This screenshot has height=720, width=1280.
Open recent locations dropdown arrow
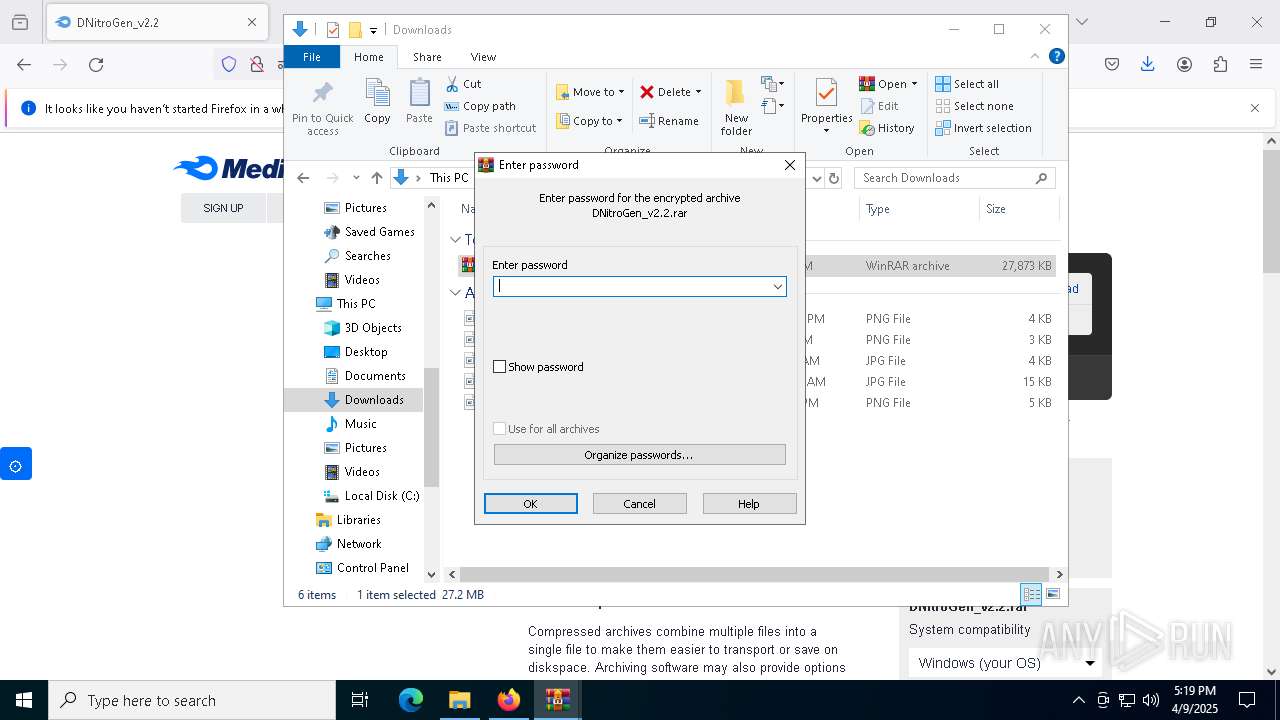356,178
